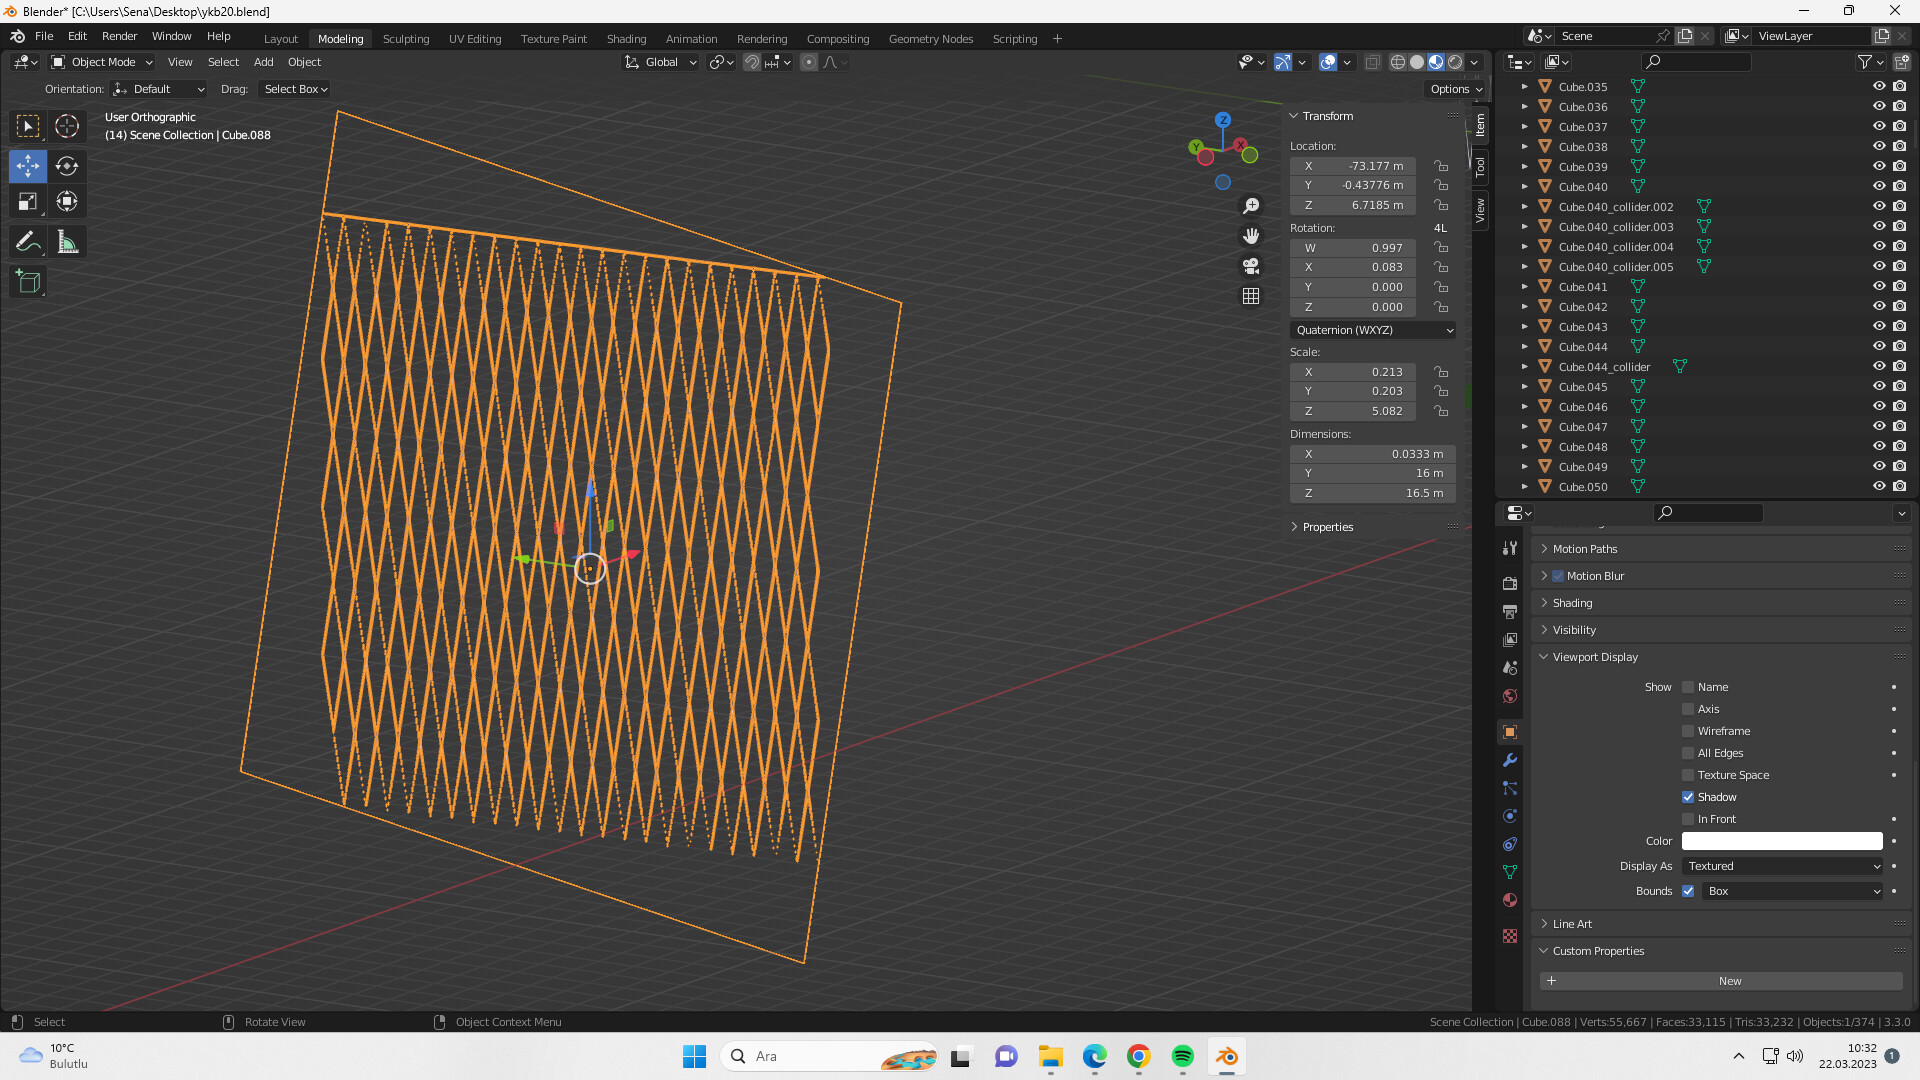Open the Modifier properties tab
The image size is (1920, 1080).
coord(1510,760)
